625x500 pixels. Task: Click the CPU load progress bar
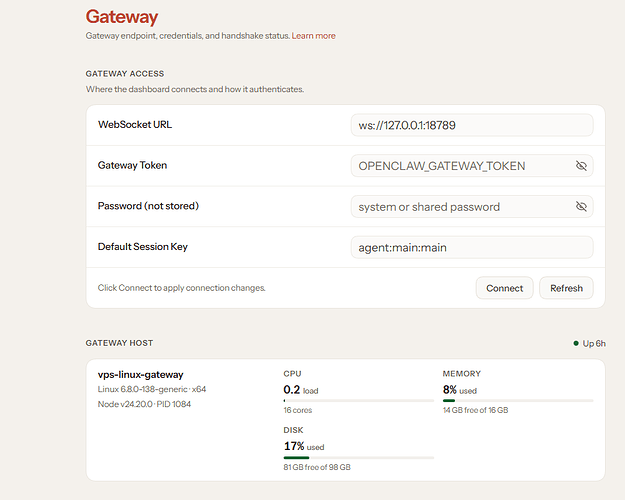pyautogui.click(x=359, y=400)
